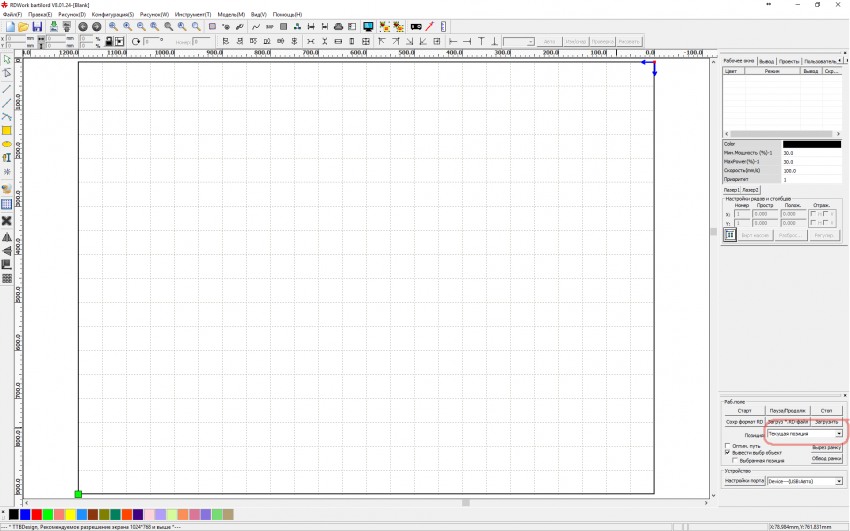Create a new file with the New icon
The width and height of the screenshot is (850, 531).
point(10,27)
